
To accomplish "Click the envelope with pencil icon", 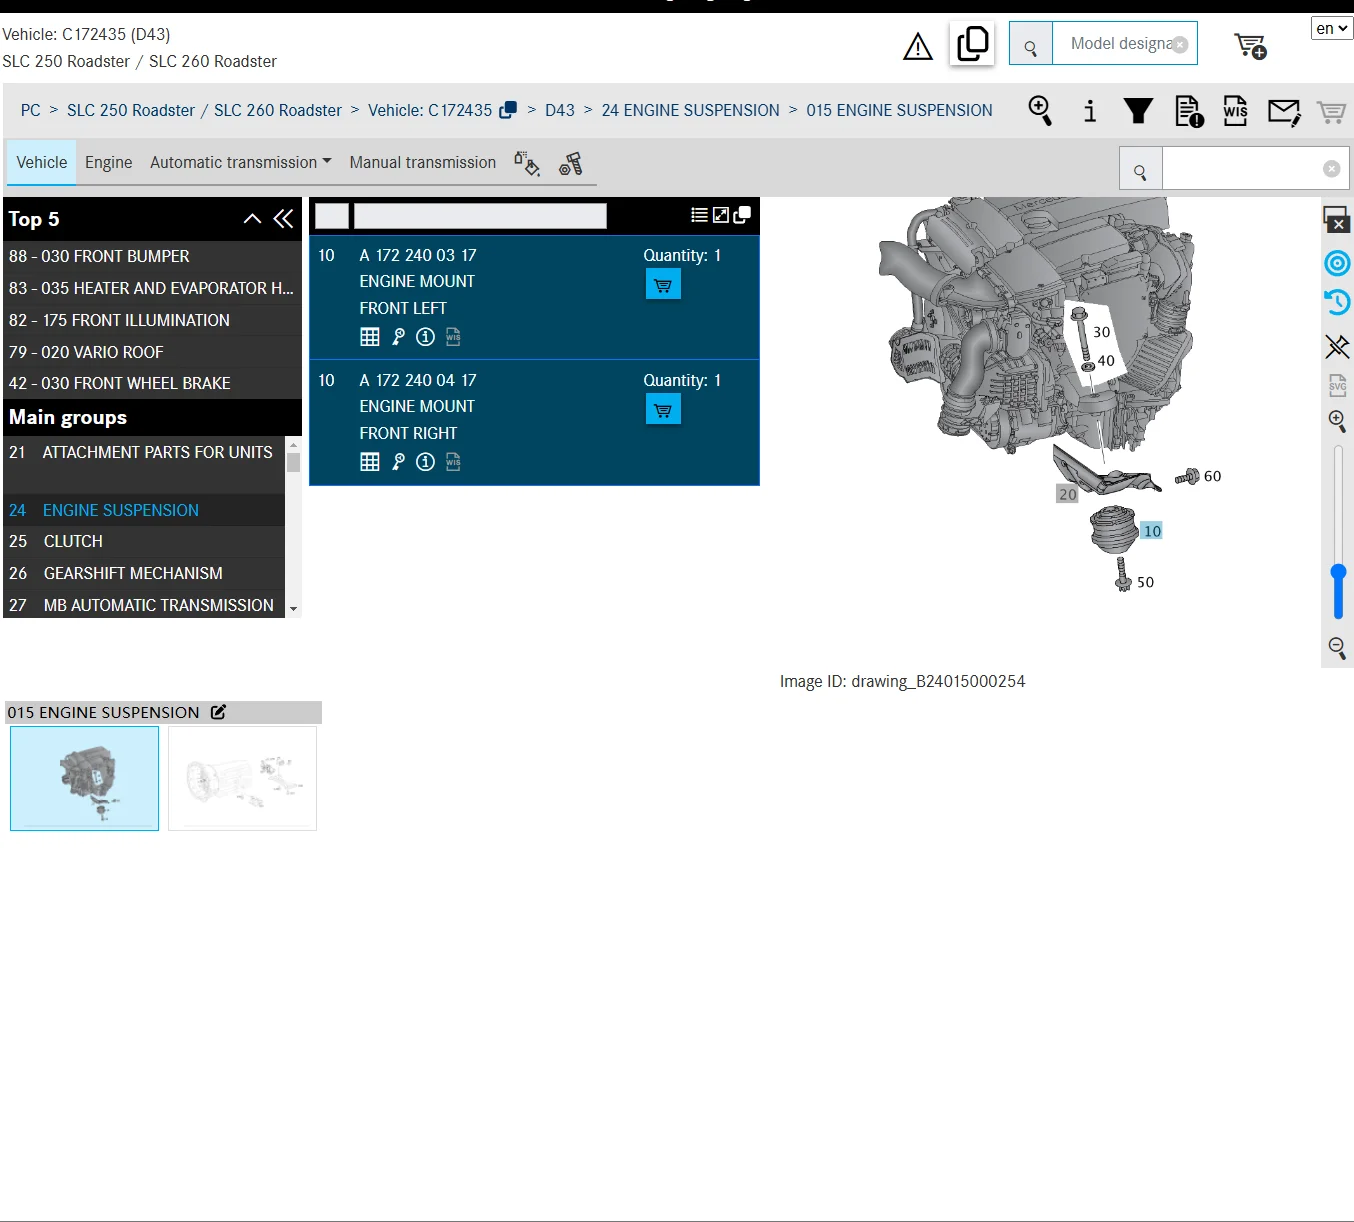I will [x=1284, y=112].
